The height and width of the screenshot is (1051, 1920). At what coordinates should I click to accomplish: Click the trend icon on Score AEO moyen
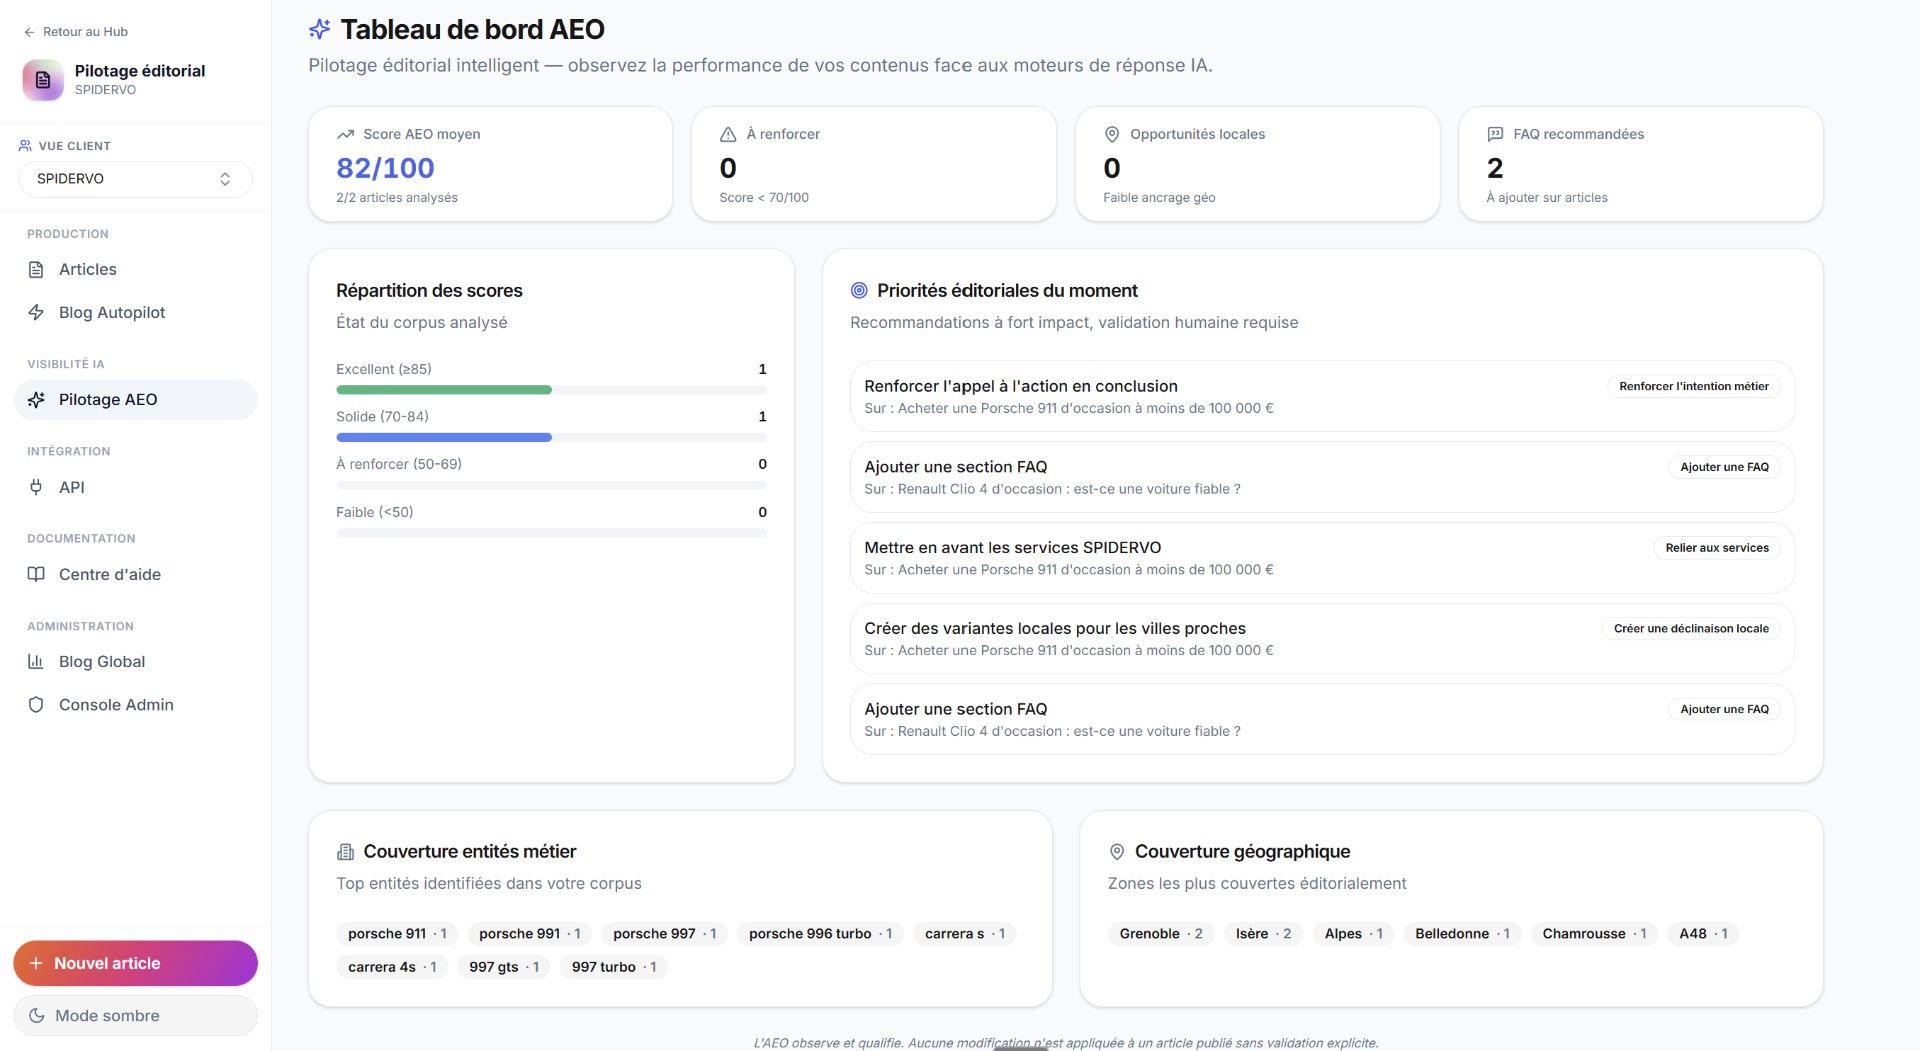point(346,134)
